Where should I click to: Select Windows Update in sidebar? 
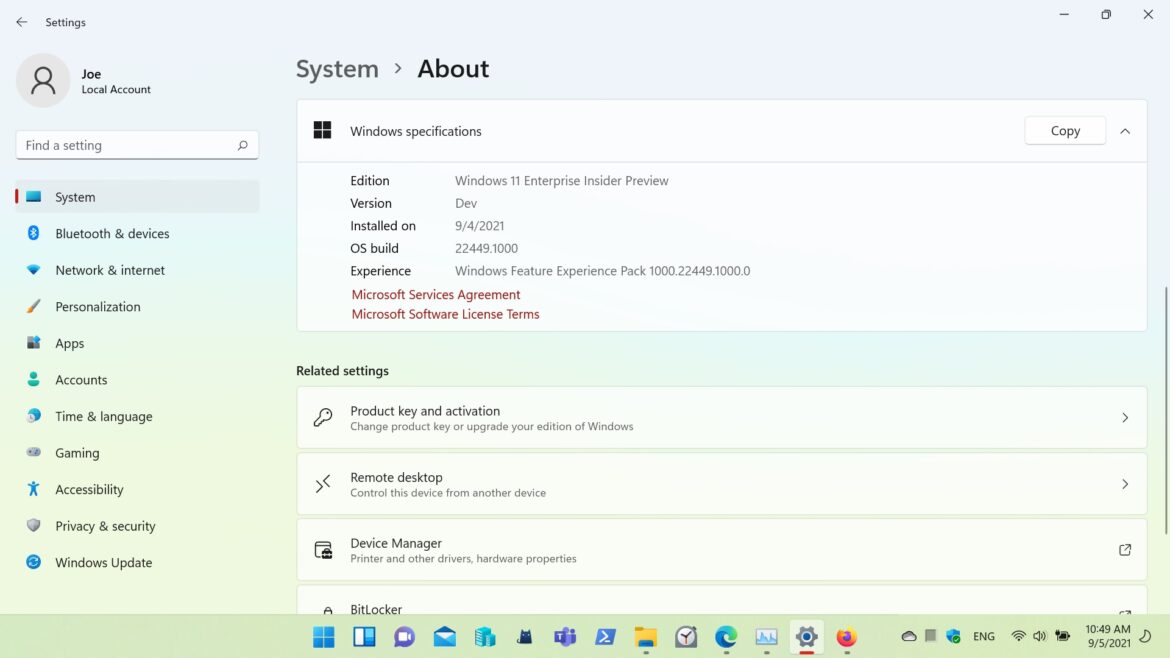pos(103,563)
